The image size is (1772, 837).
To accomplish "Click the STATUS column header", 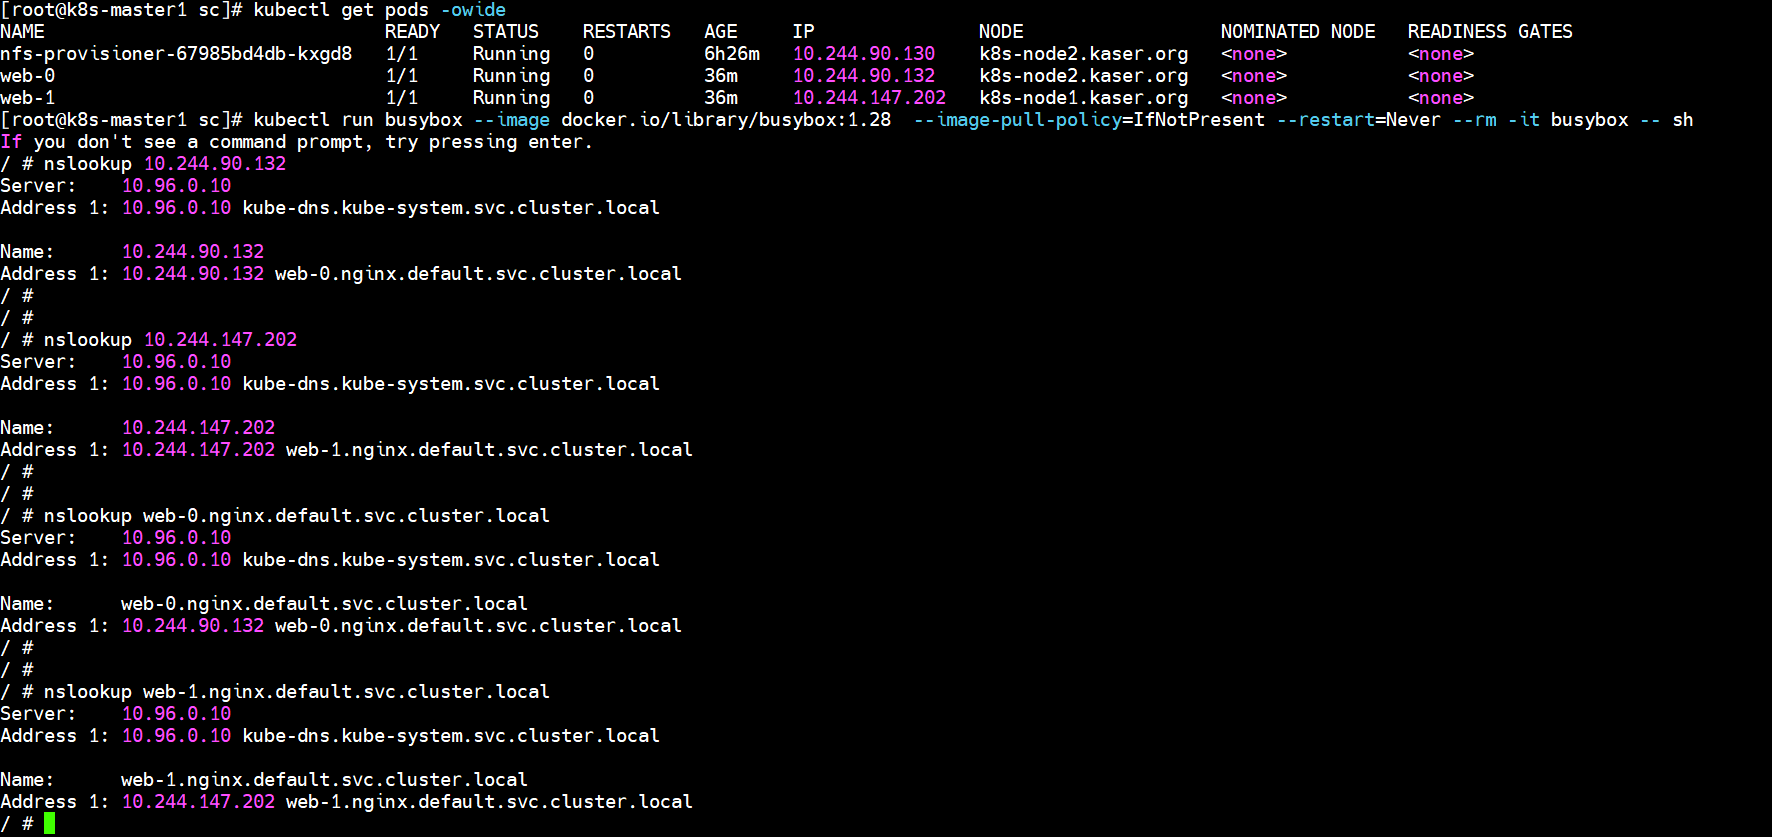I will tap(506, 32).
